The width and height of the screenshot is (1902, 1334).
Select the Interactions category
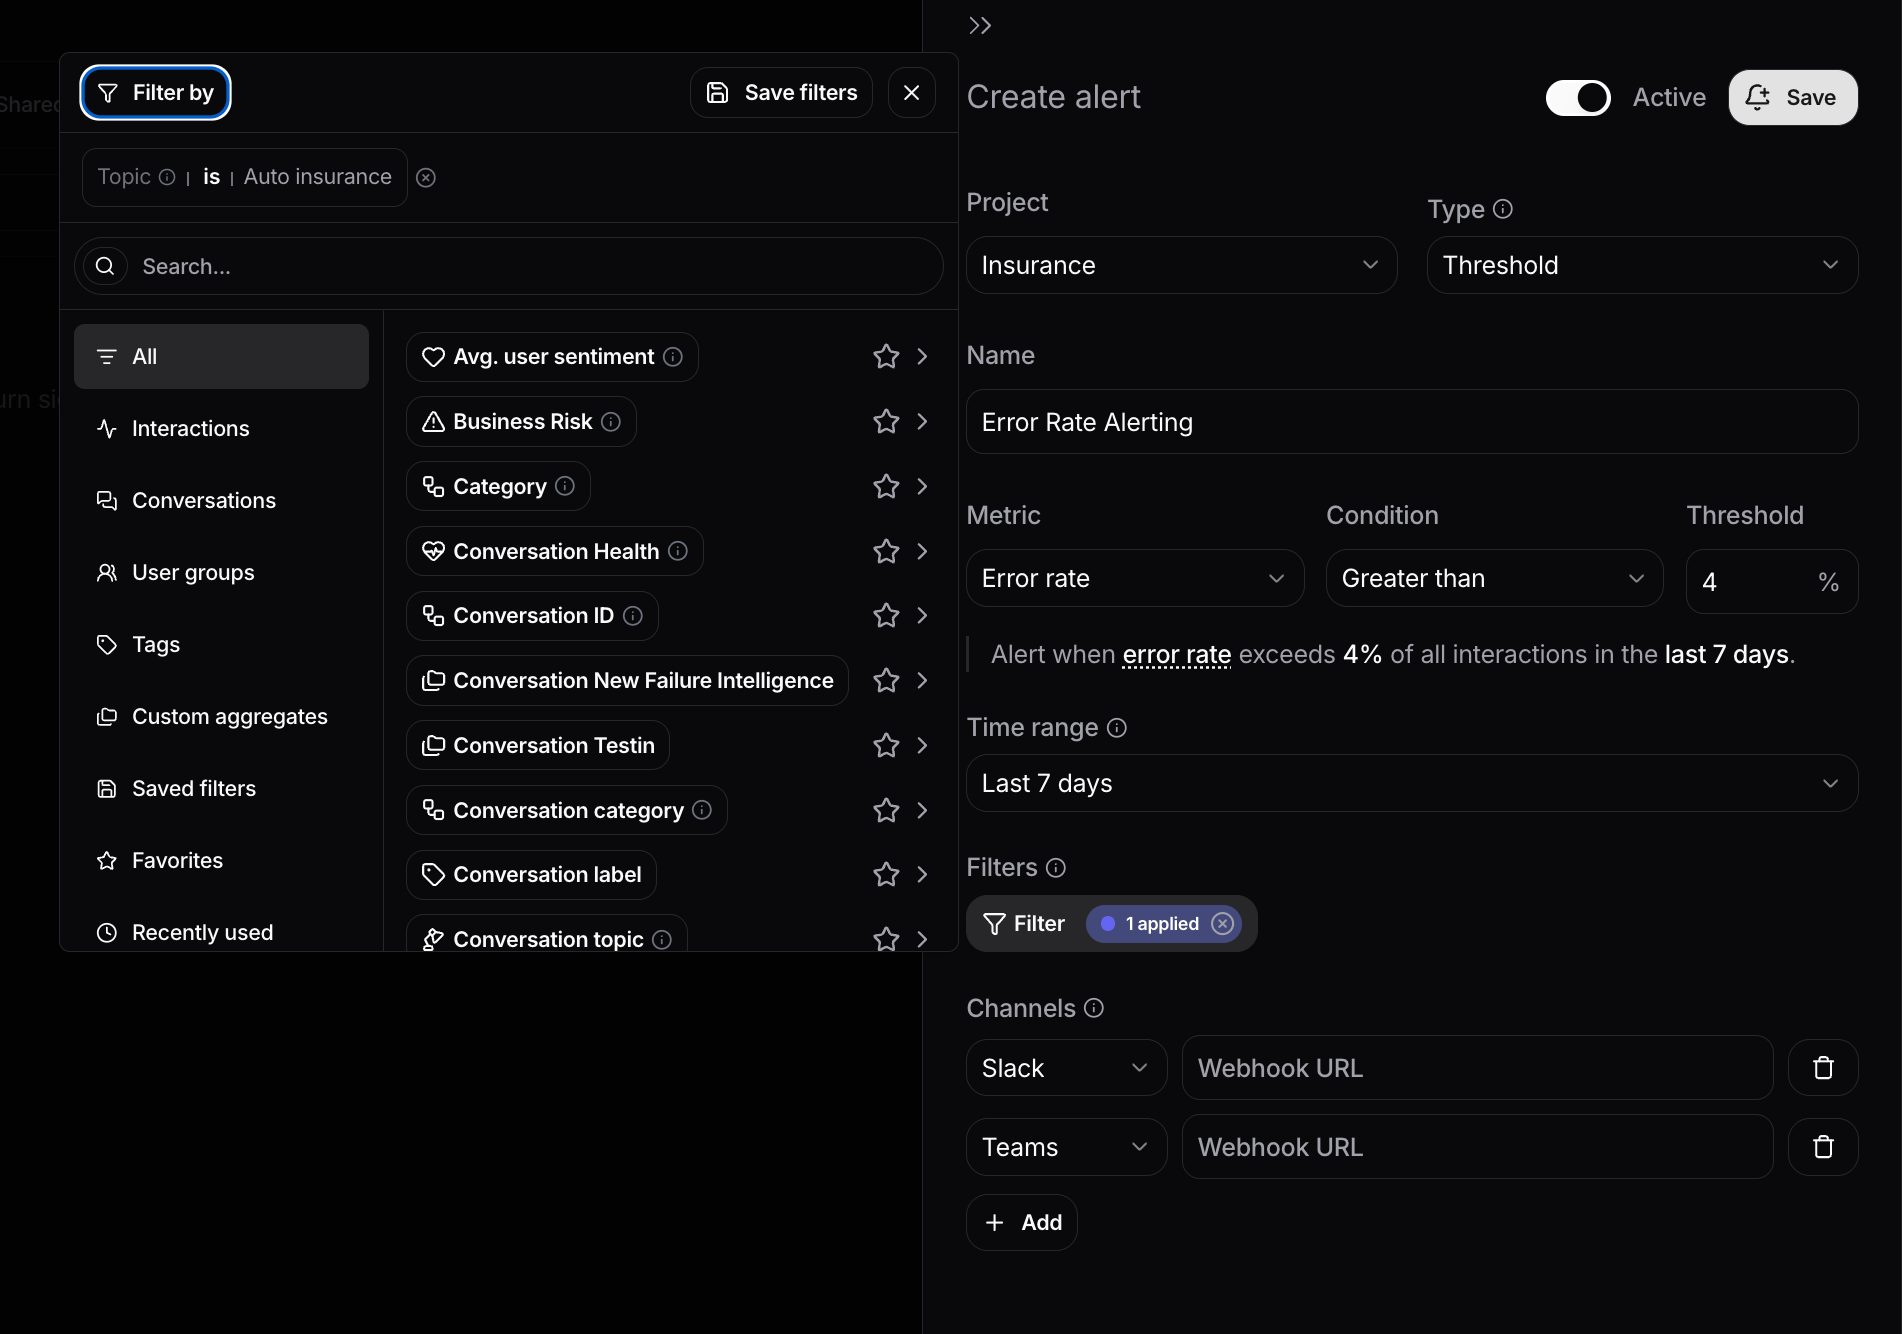pyautogui.click(x=221, y=428)
